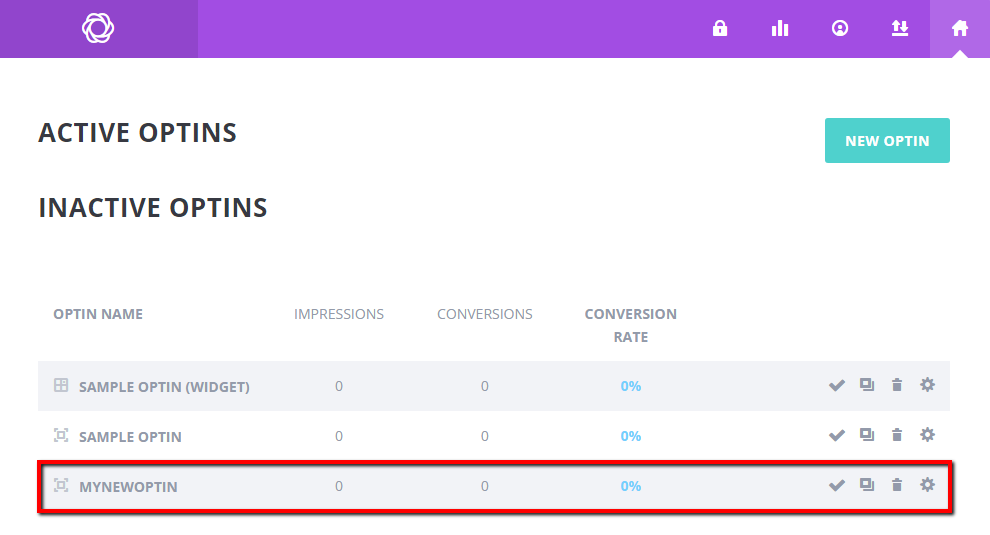Open the statistics bar chart tab
Image resolution: width=990 pixels, height=535 pixels.
coord(780,29)
